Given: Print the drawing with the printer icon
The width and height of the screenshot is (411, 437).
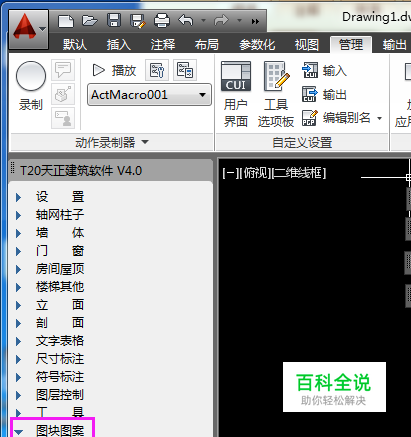Looking at the screenshot, I should coord(162,21).
